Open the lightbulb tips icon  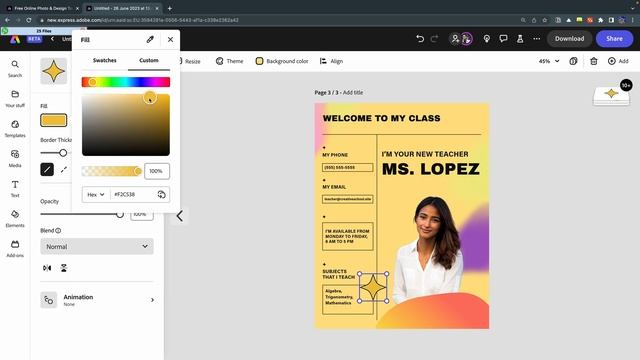(487, 39)
